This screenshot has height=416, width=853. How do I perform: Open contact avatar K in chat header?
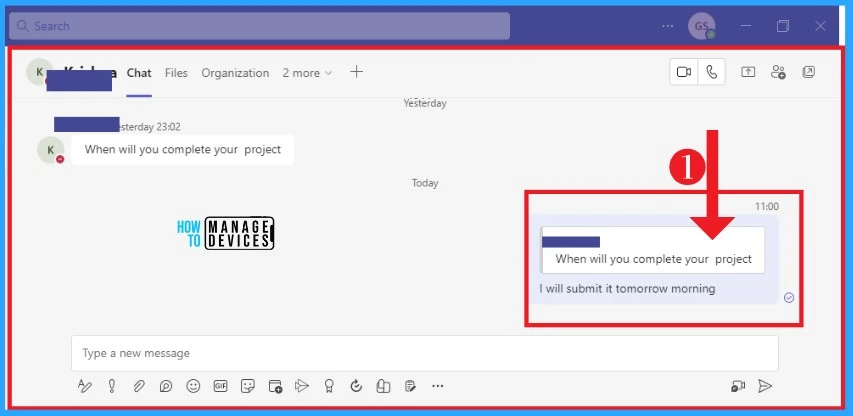39,72
